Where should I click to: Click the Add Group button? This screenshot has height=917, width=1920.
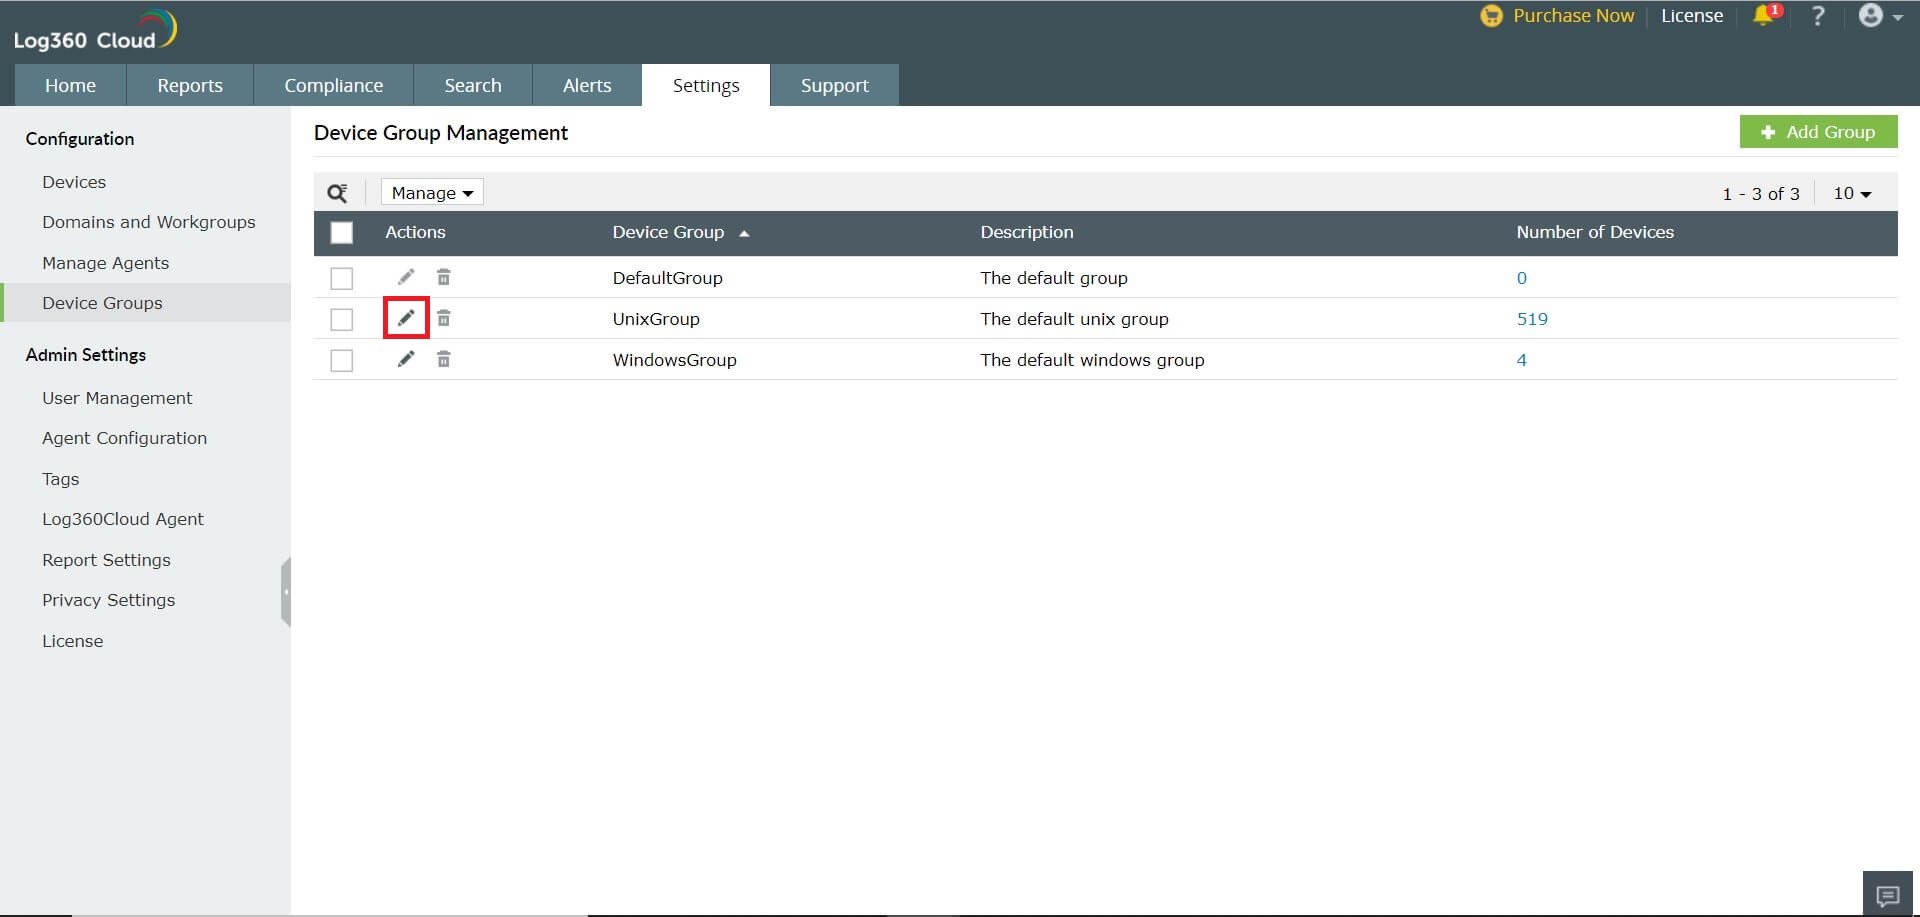click(x=1818, y=131)
